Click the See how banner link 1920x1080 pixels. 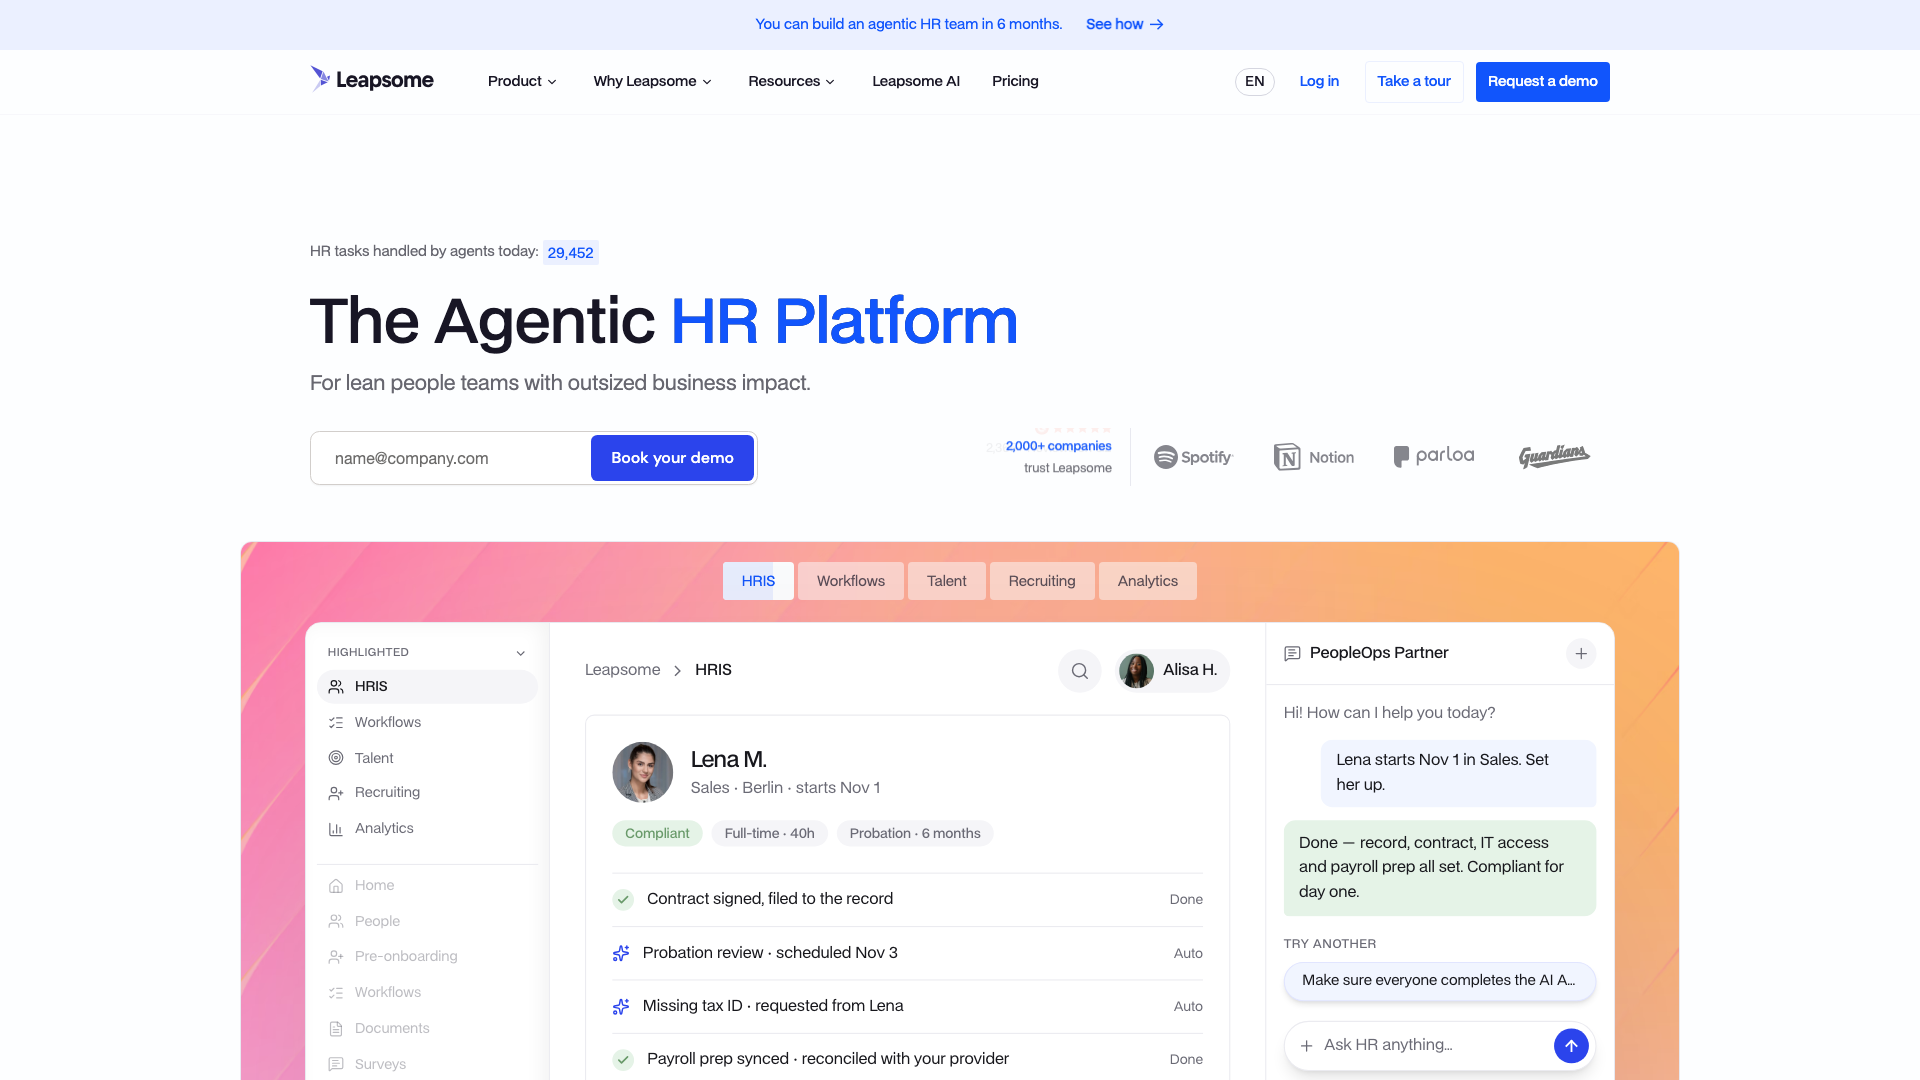[1125, 24]
